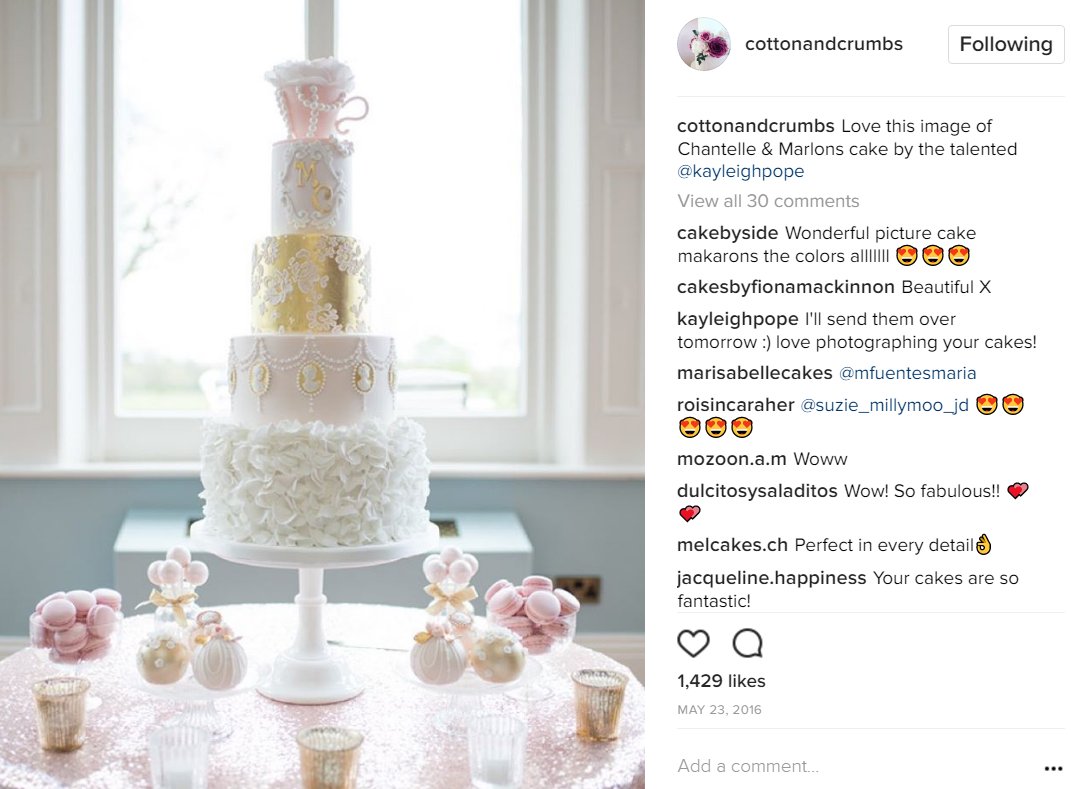Toggle the Following button

point(1005,44)
